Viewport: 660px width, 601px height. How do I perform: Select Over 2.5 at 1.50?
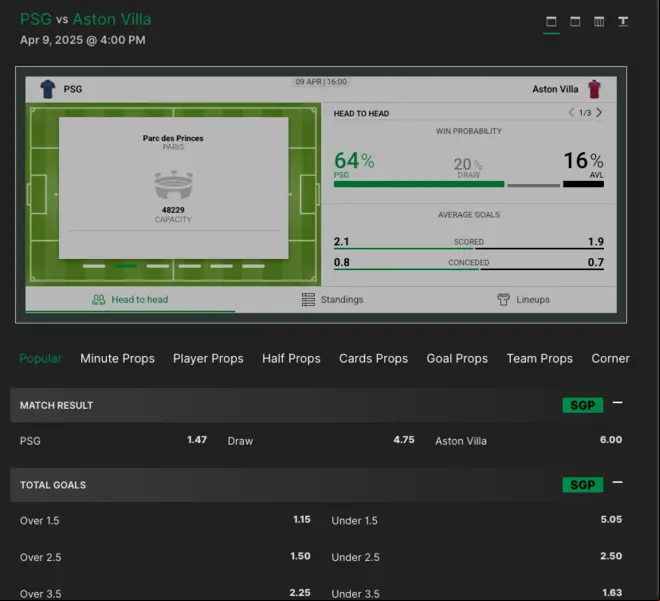tap(165, 557)
